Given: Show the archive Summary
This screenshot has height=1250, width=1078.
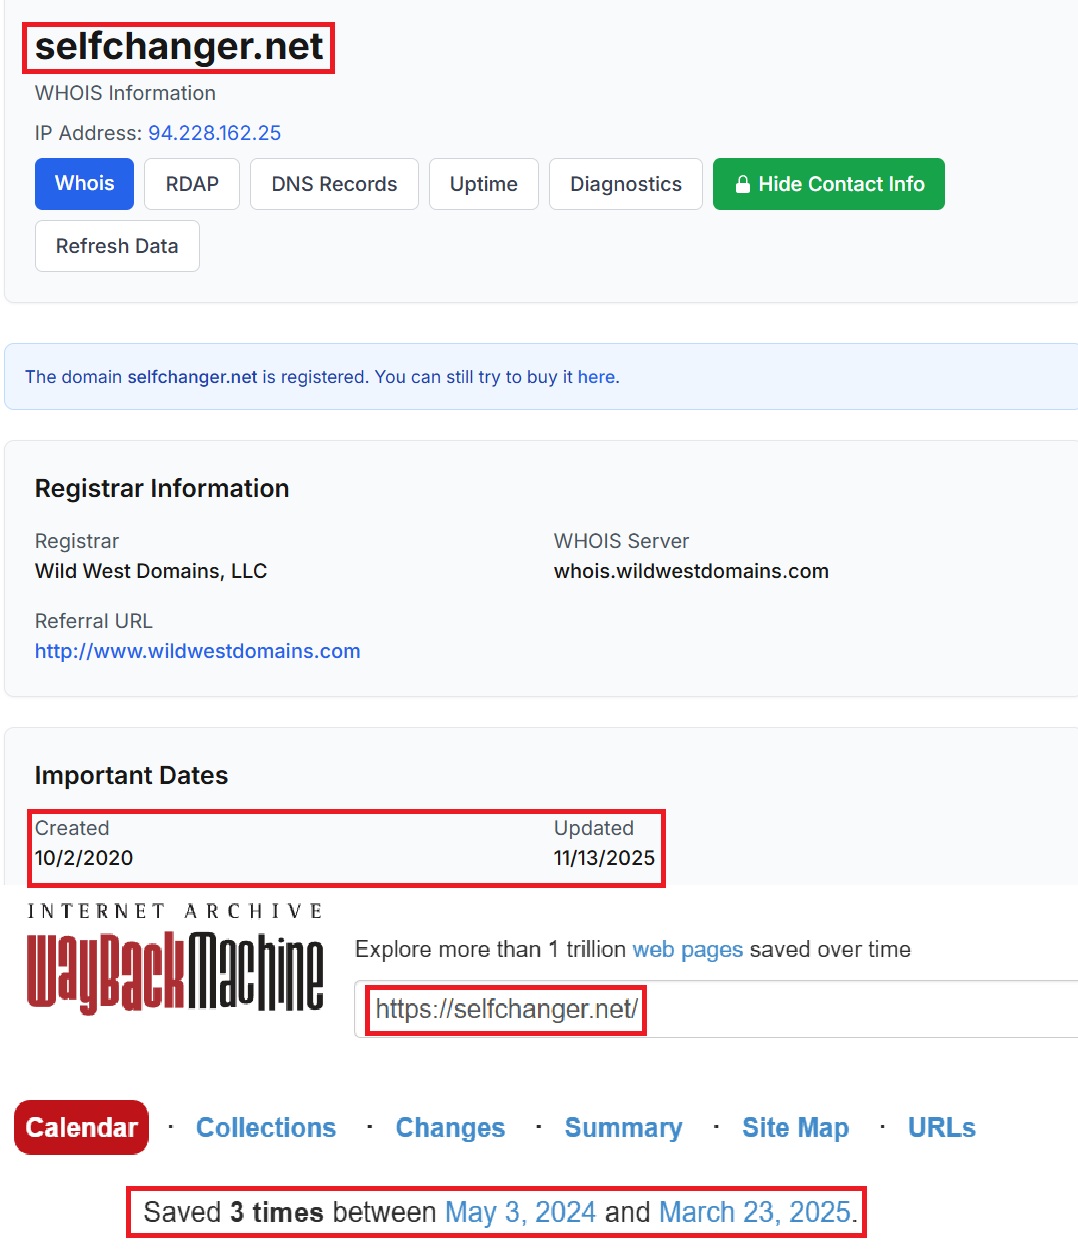Looking at the screenshot, I should point(623,1127).
